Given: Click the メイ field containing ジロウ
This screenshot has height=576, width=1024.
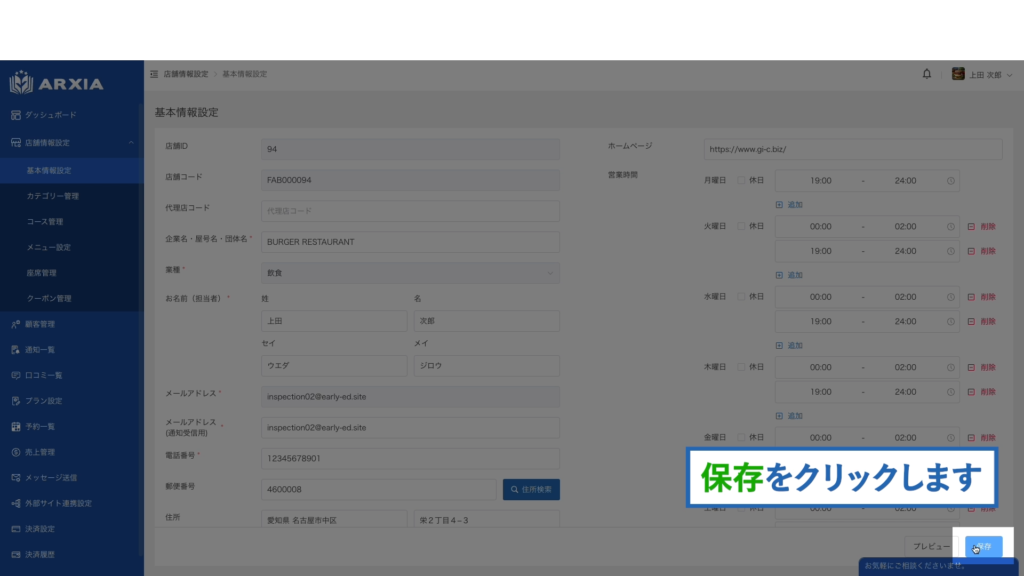Looking at the screenshot, I should 487,366.
